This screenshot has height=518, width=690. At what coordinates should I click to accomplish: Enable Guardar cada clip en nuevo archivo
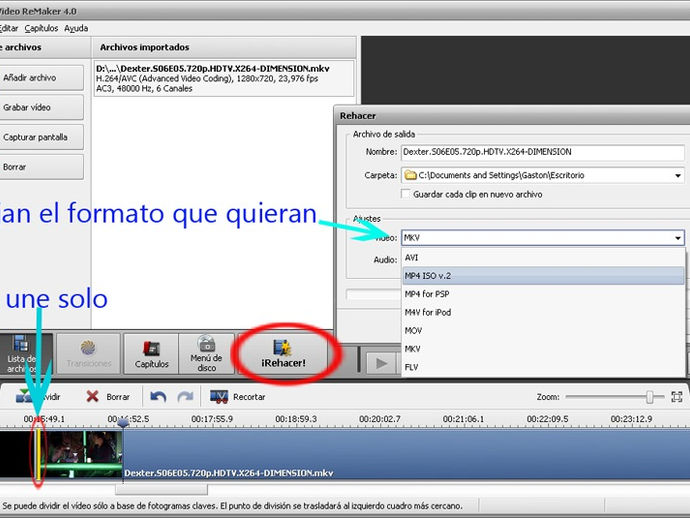[x=406, y=194]
